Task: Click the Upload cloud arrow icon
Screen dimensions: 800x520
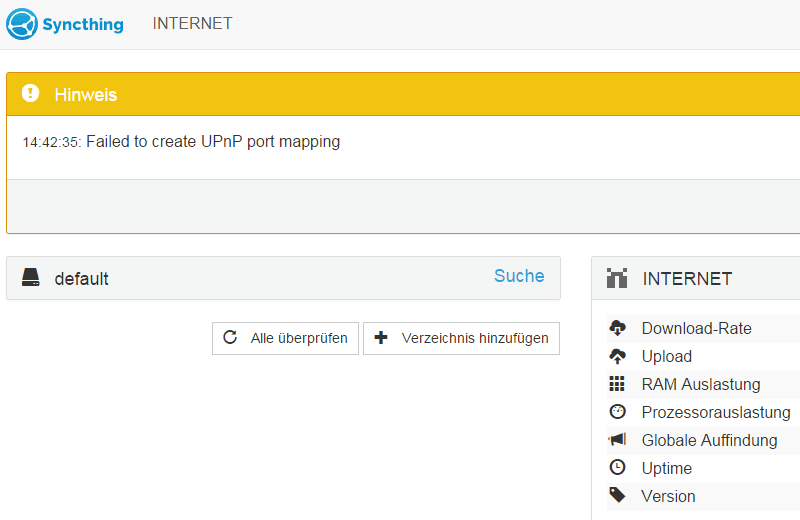Action: [617, 356]
